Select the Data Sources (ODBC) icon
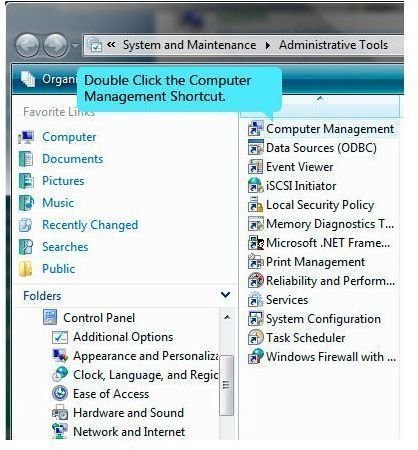This screenshot has width=418, height=450. (x=256, y=148)
